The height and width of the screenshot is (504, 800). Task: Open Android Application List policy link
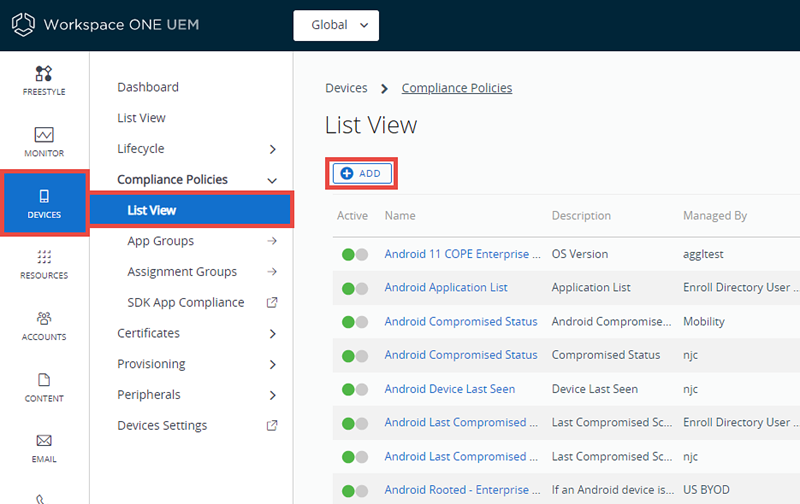446,287
